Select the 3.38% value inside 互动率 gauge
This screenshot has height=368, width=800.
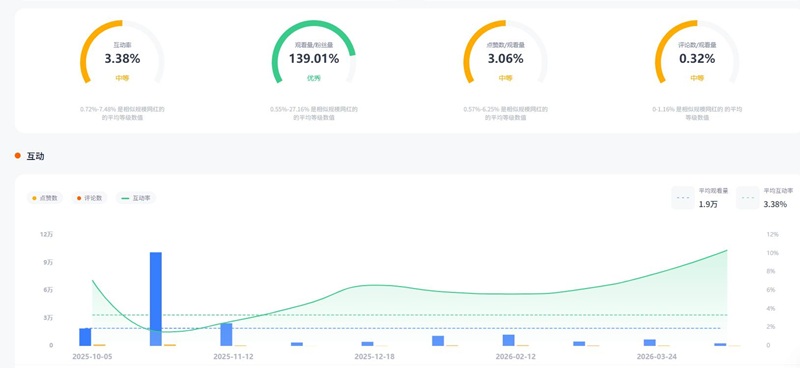coord(122,59)
